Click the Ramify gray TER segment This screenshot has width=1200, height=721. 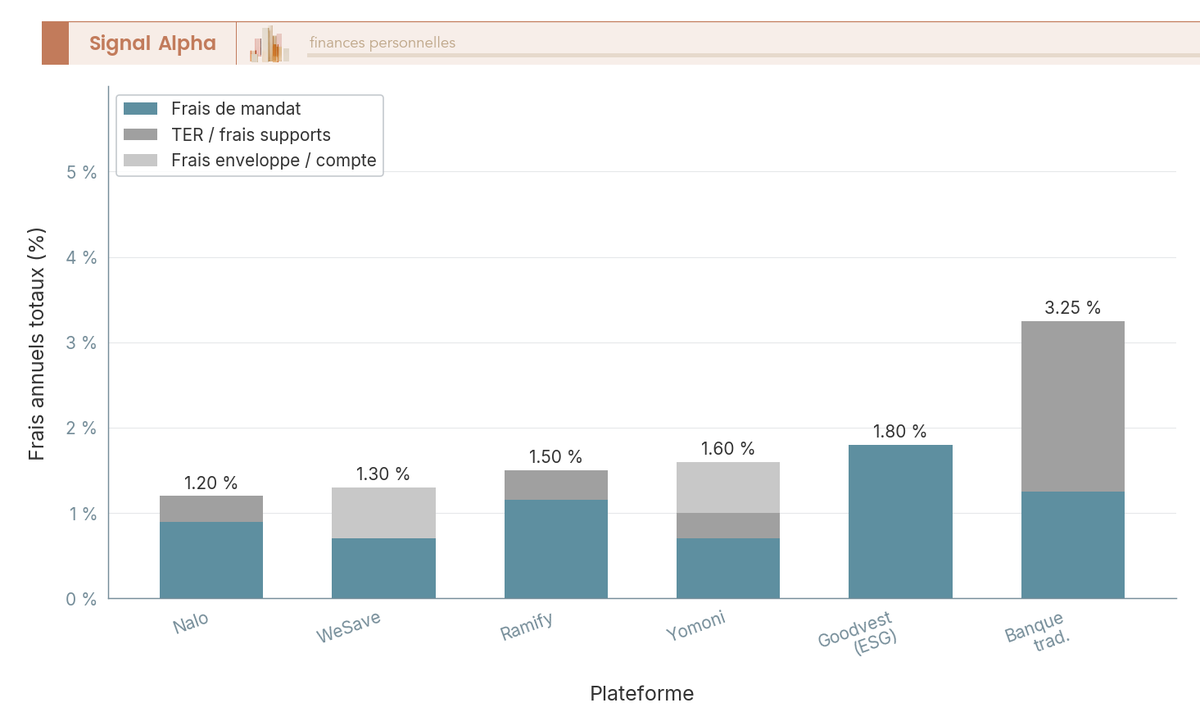pos(556,485)
